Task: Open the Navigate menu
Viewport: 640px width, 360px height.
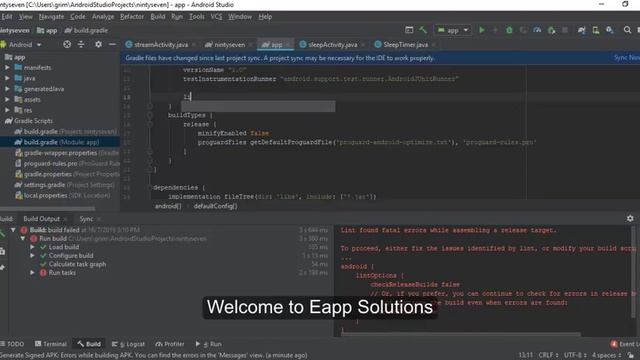Action: pyautogui.click(x=51, y=17)
